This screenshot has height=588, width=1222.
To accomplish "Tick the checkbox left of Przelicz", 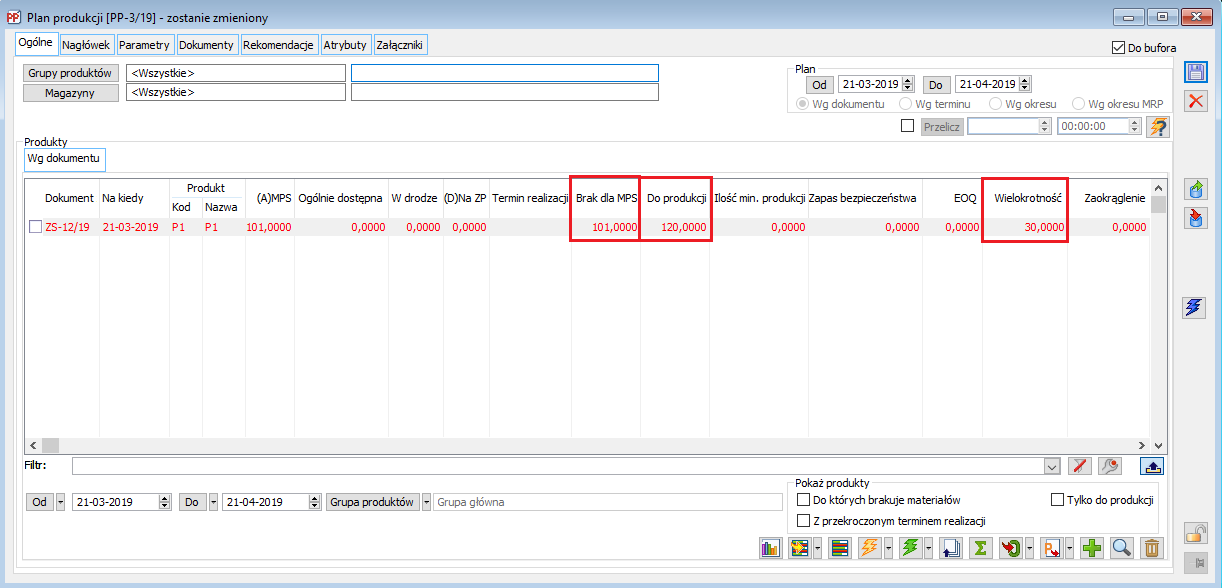I will 908,126.
